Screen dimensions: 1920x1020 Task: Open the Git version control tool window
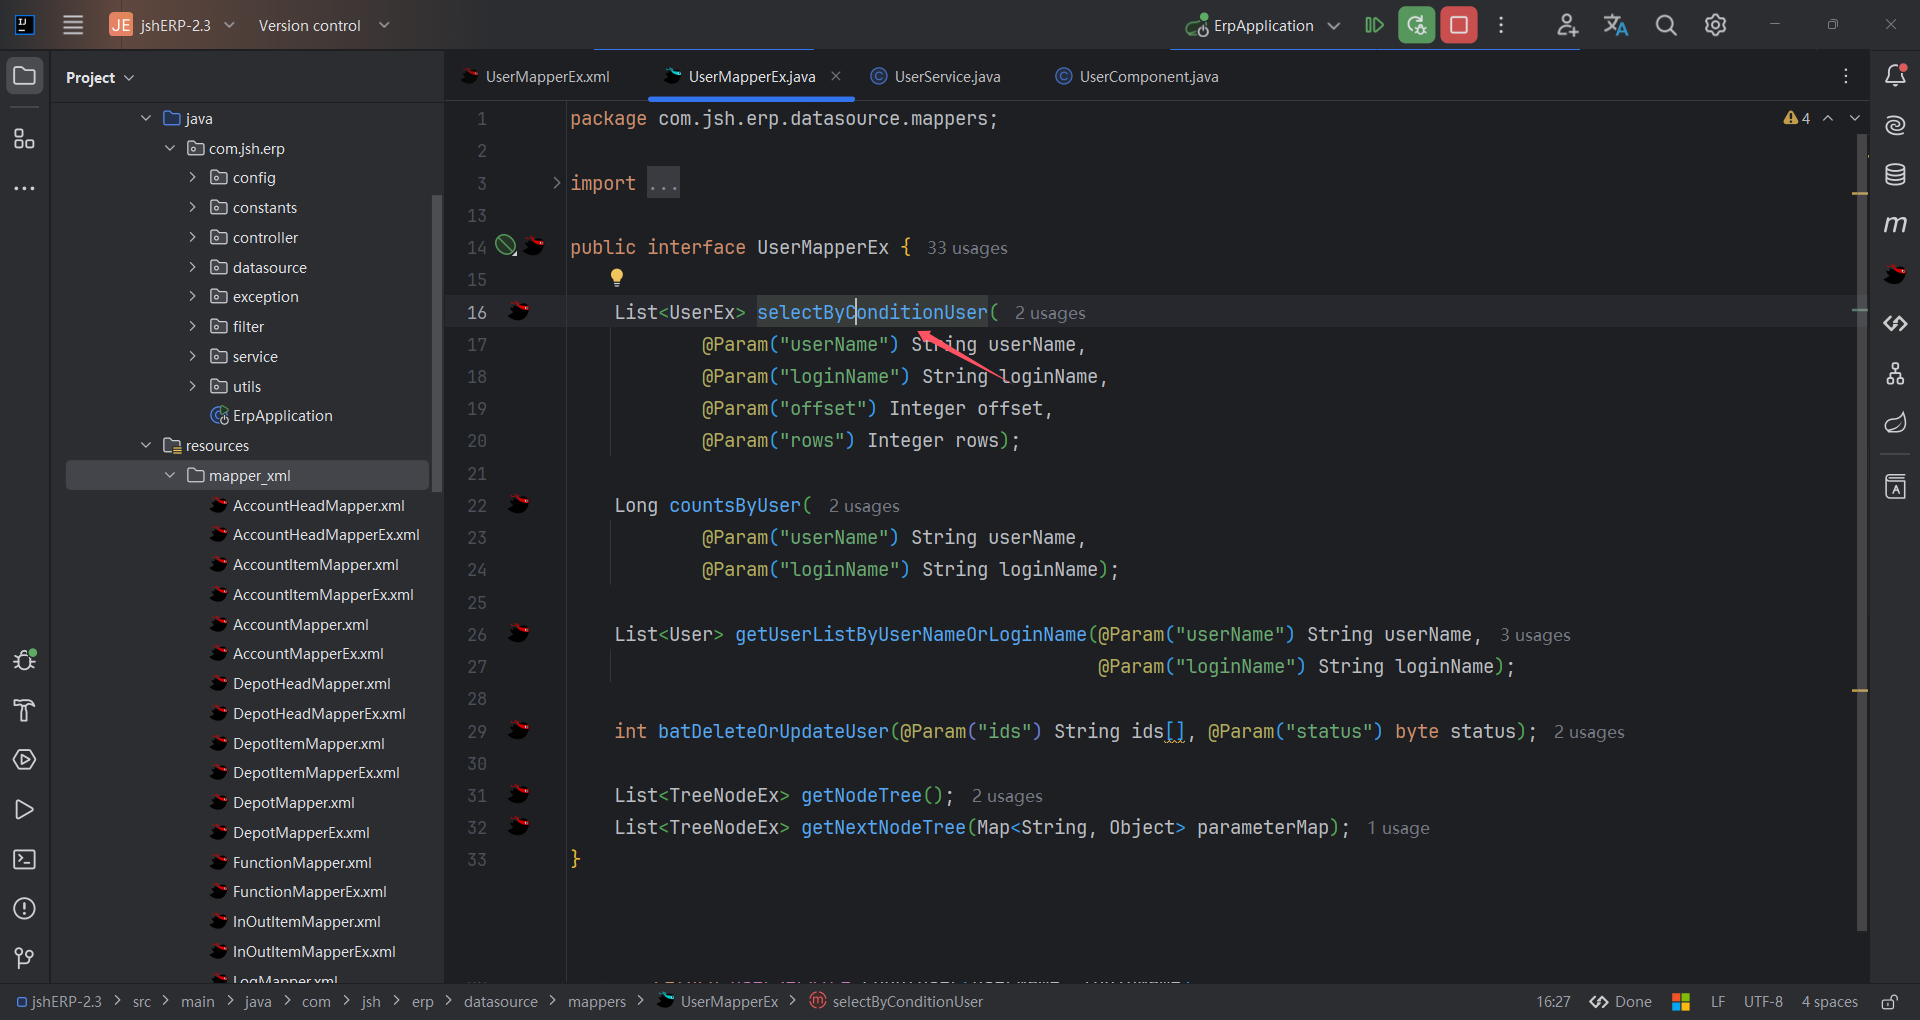[x=24, y=958]
